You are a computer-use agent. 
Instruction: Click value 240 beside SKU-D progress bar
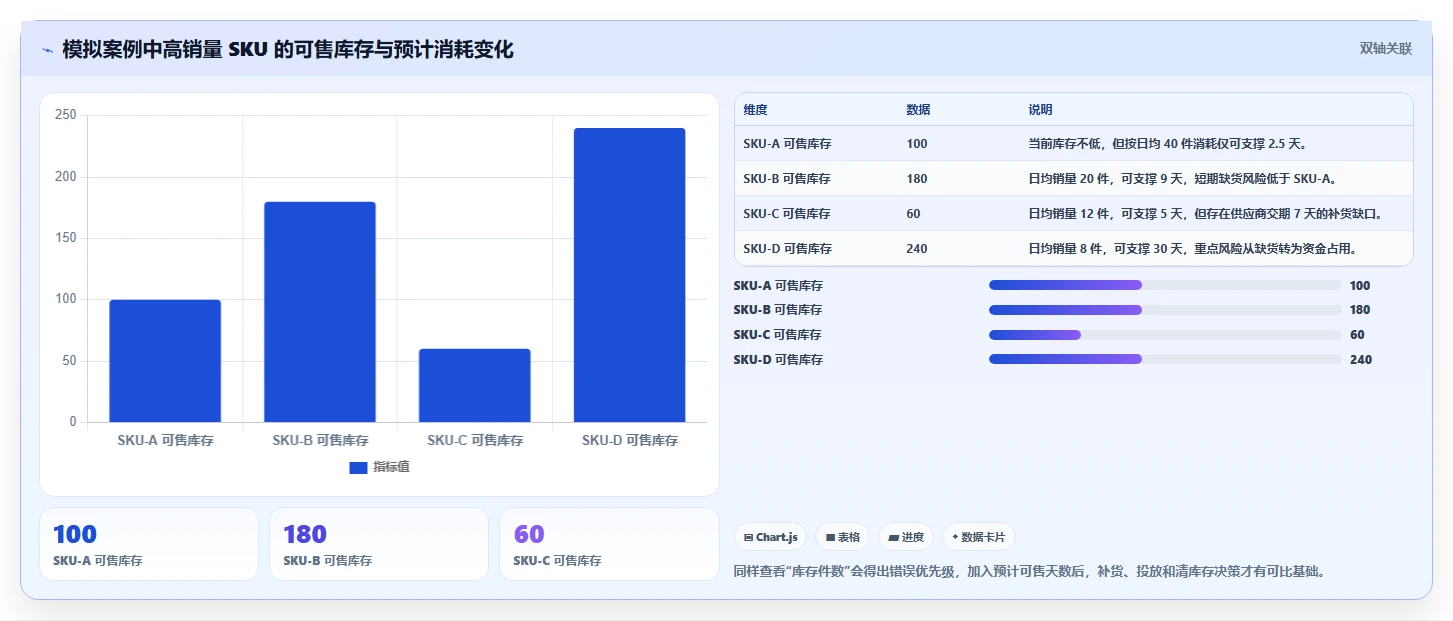click(x=1361, y=360)
